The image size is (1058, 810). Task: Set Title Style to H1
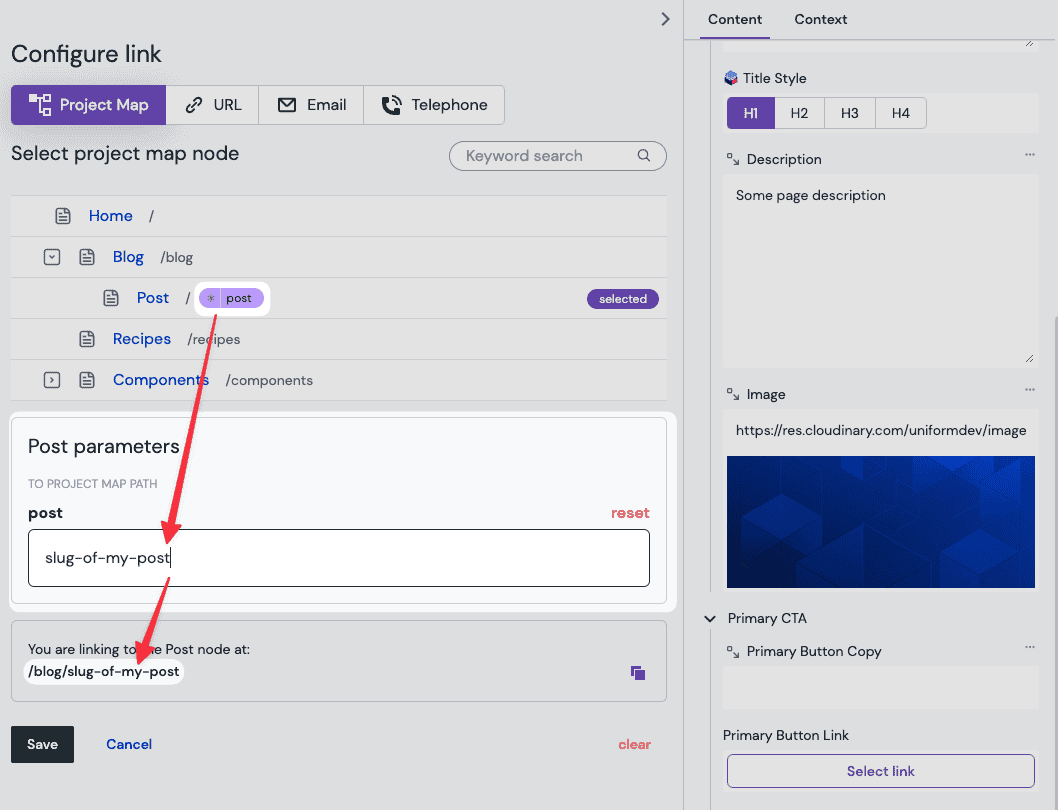[751, 113]
